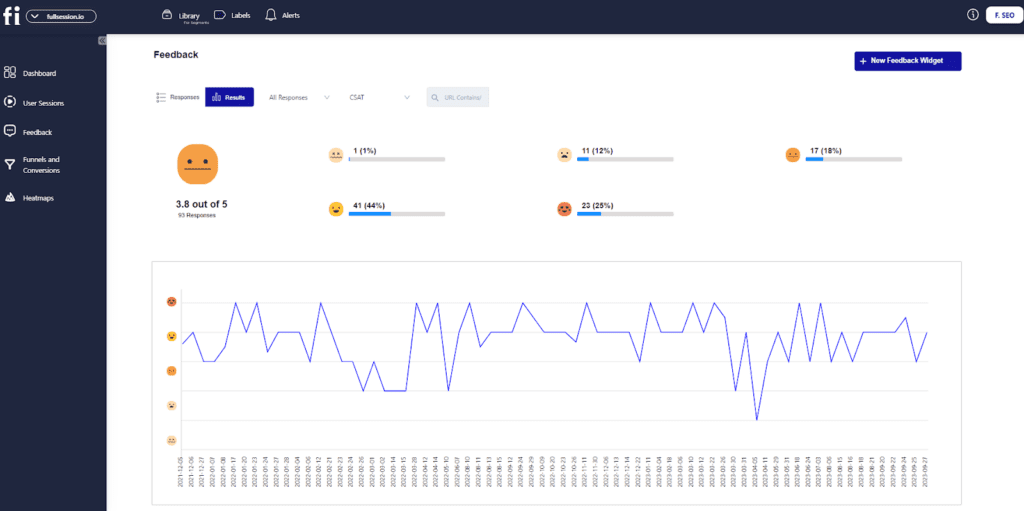
Task: Expand the fullsession.io site selector
Action: (62, 16)
